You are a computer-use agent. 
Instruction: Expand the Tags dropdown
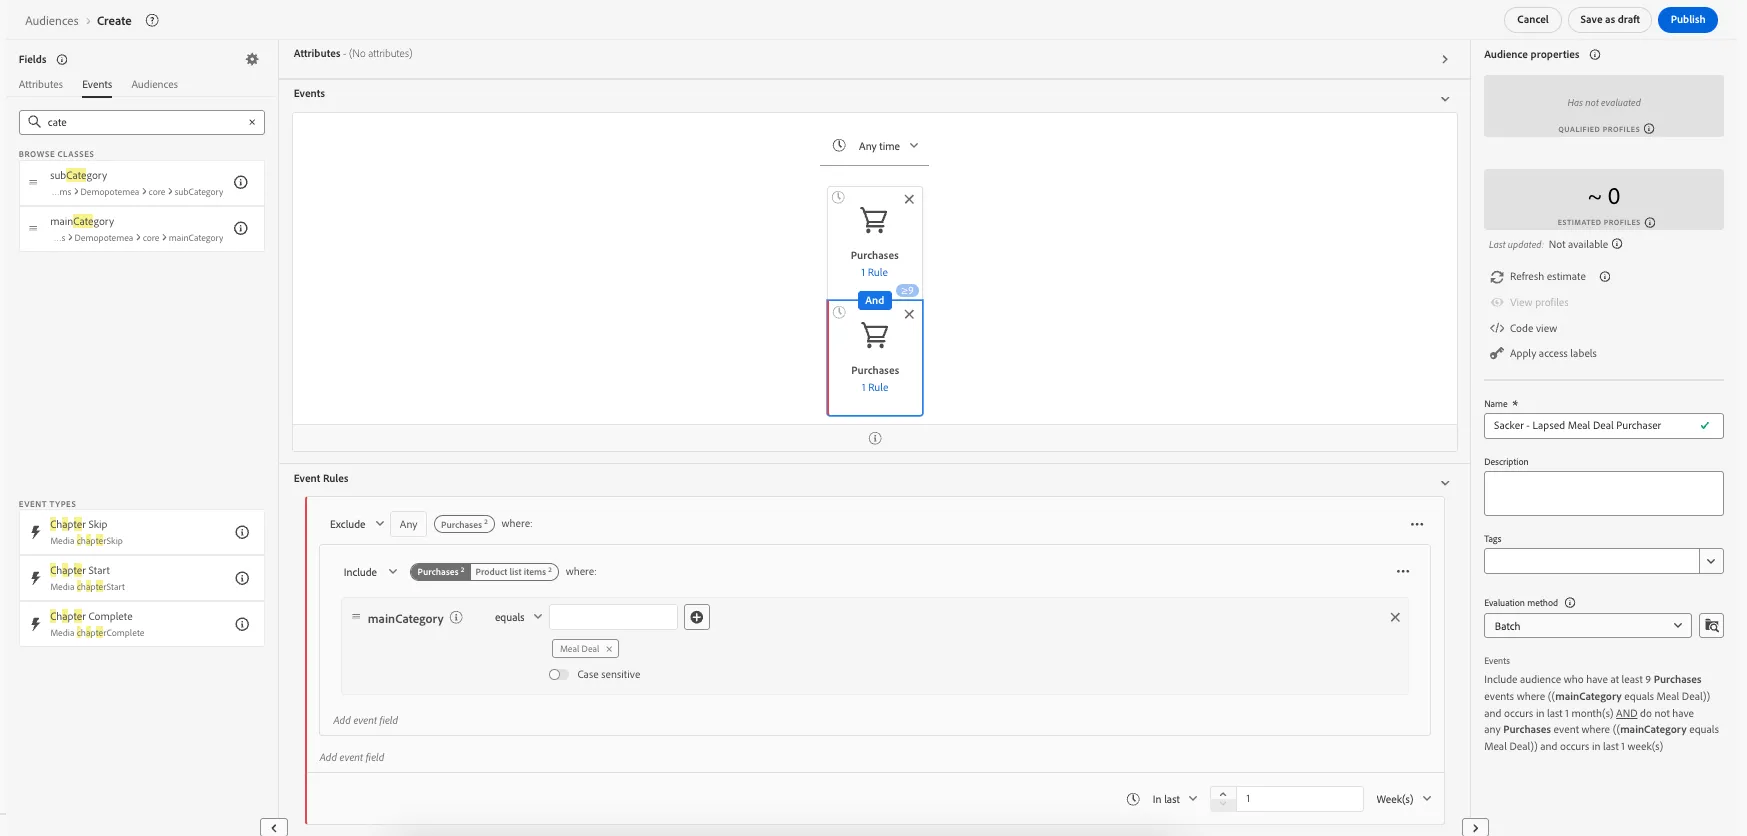click(1711, 561)
